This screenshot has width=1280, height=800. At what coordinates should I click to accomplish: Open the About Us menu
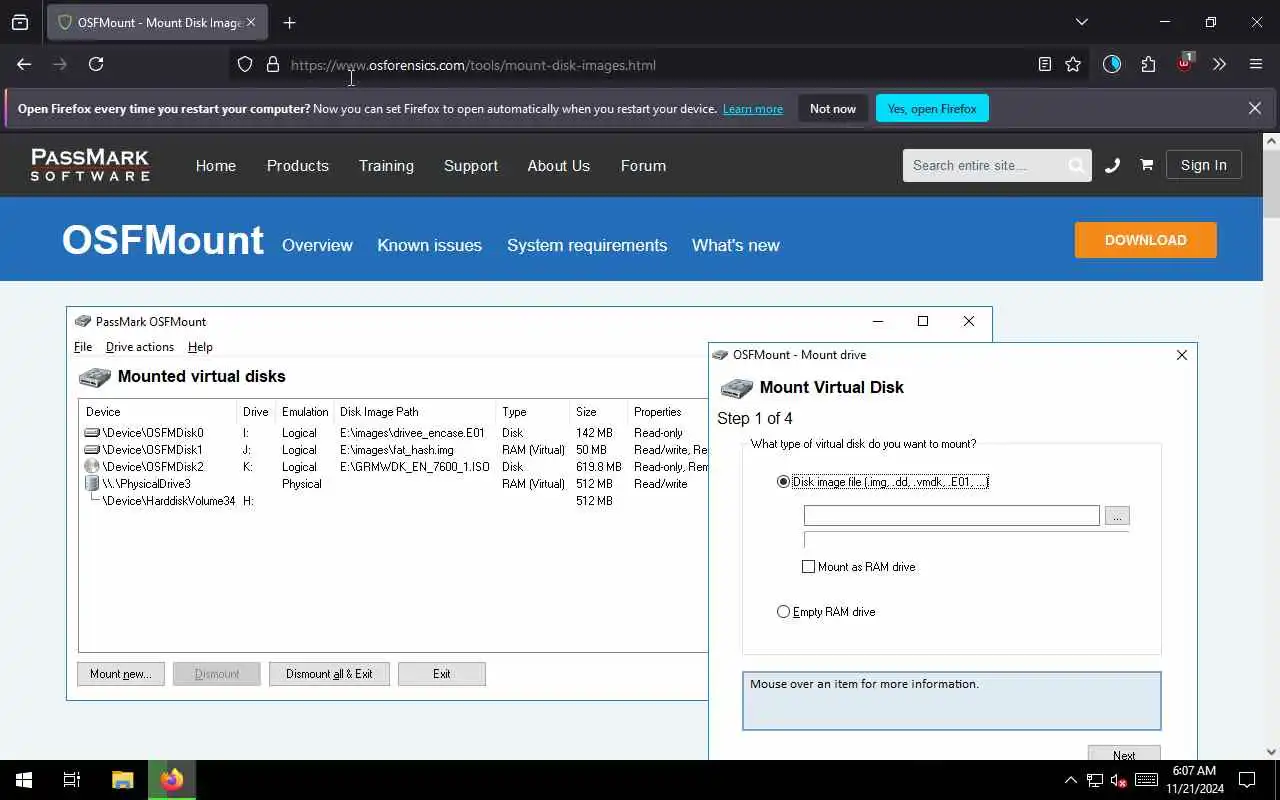559,166
